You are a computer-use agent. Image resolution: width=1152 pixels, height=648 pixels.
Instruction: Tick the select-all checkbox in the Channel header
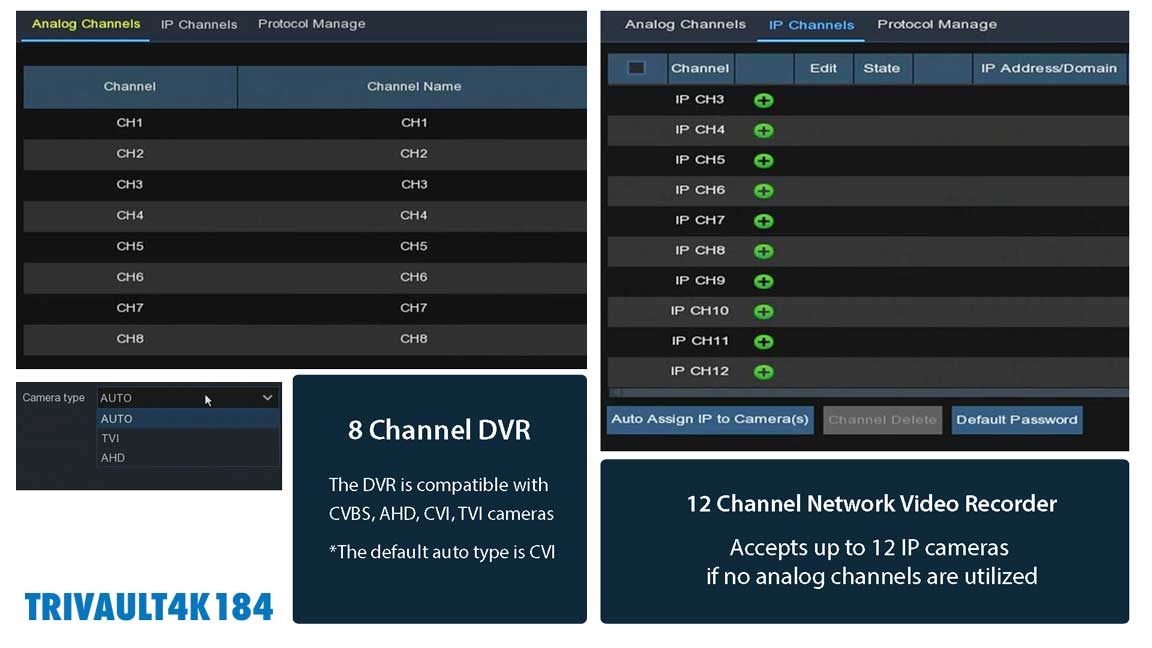click(636, 68)
